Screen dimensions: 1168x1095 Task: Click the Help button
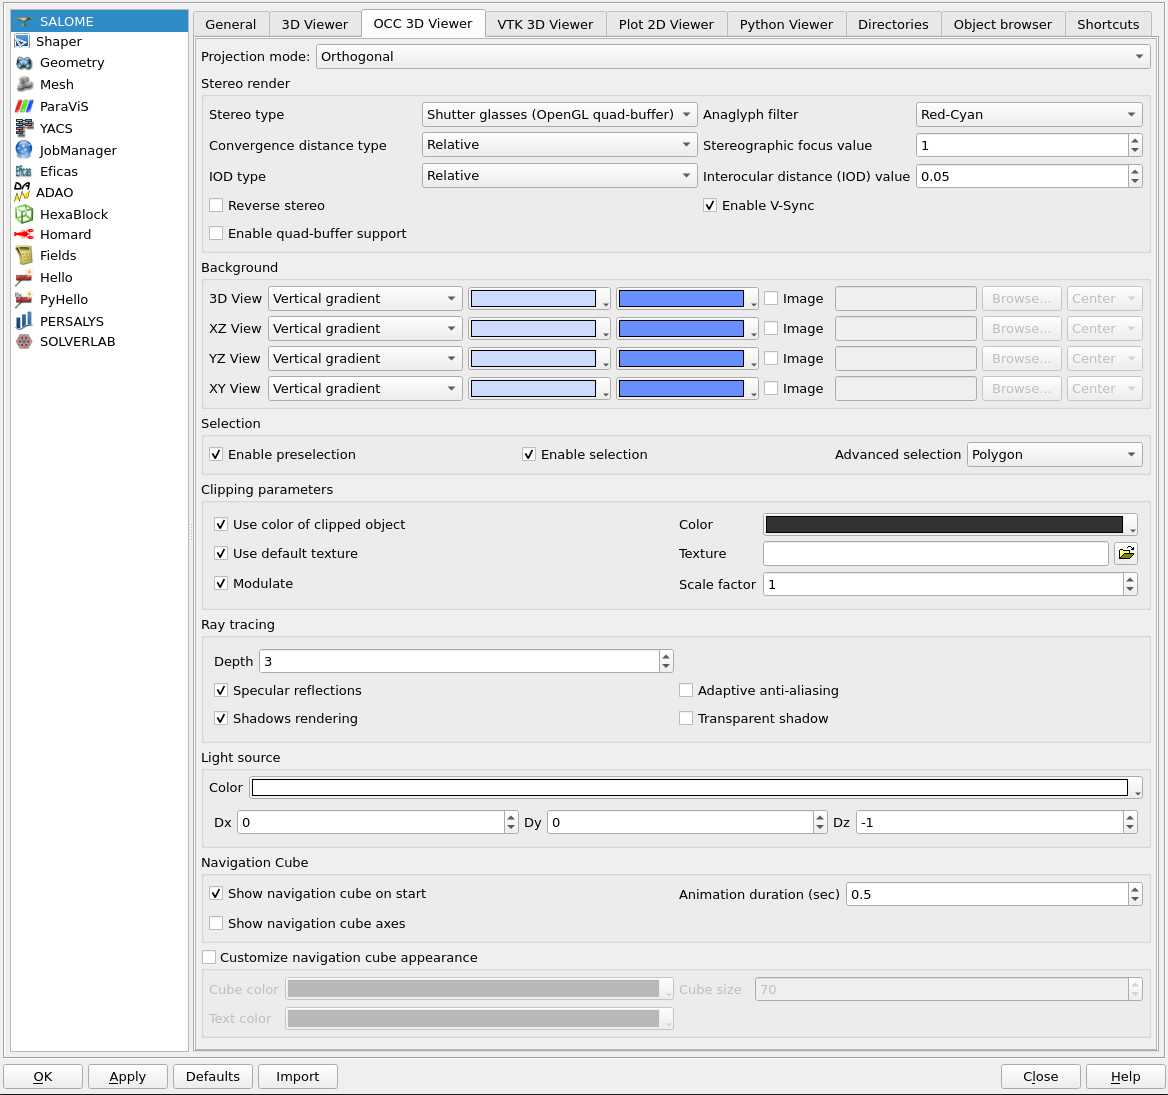pyautogui.click(x=1125, y=1077)
